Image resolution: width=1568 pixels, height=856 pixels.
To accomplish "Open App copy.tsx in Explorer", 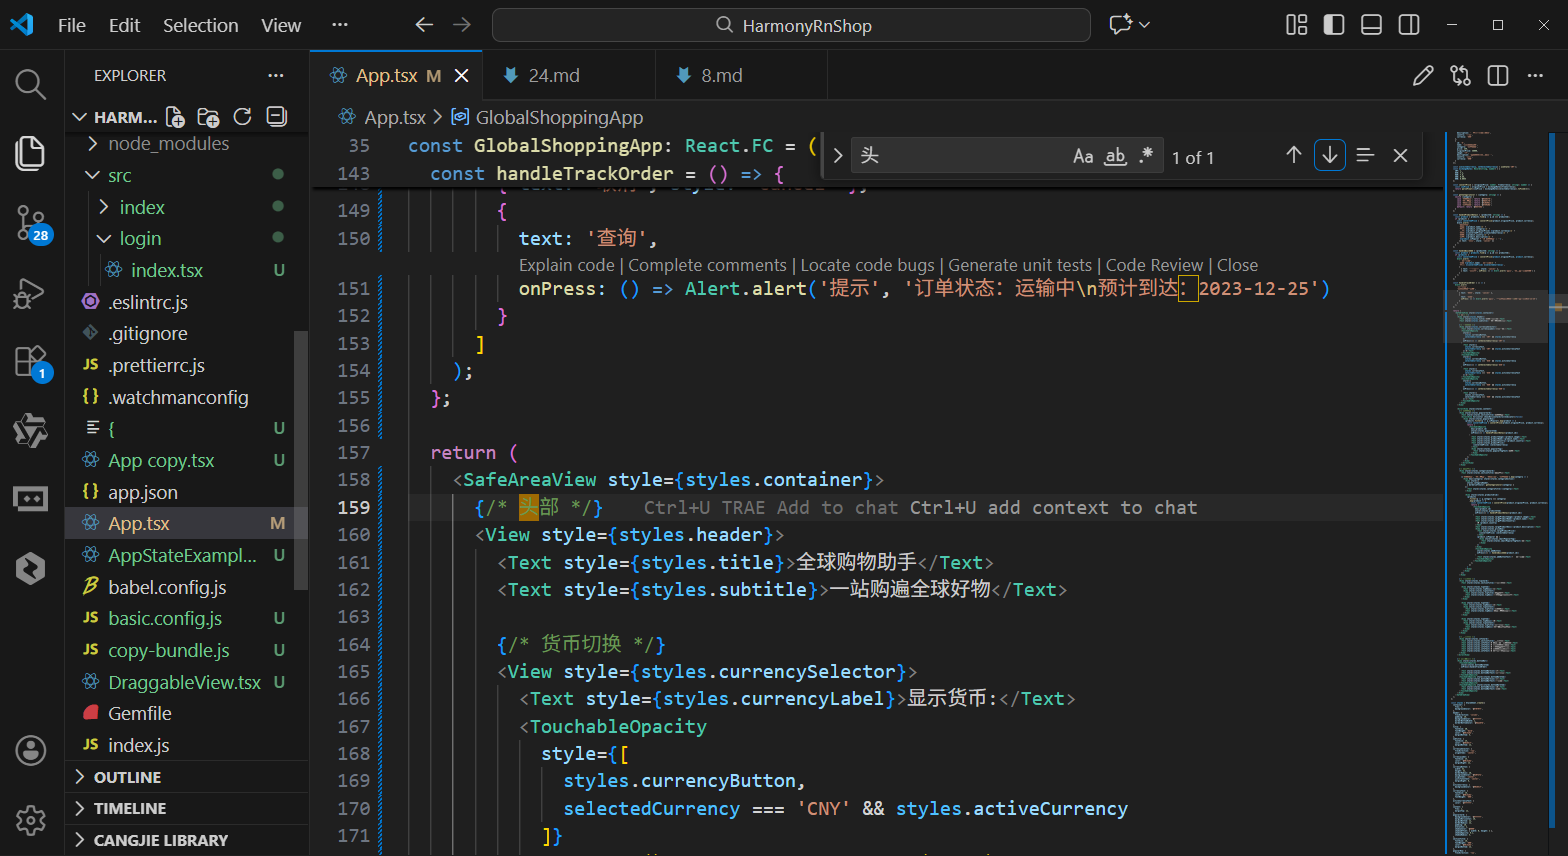I will (161, 460).
